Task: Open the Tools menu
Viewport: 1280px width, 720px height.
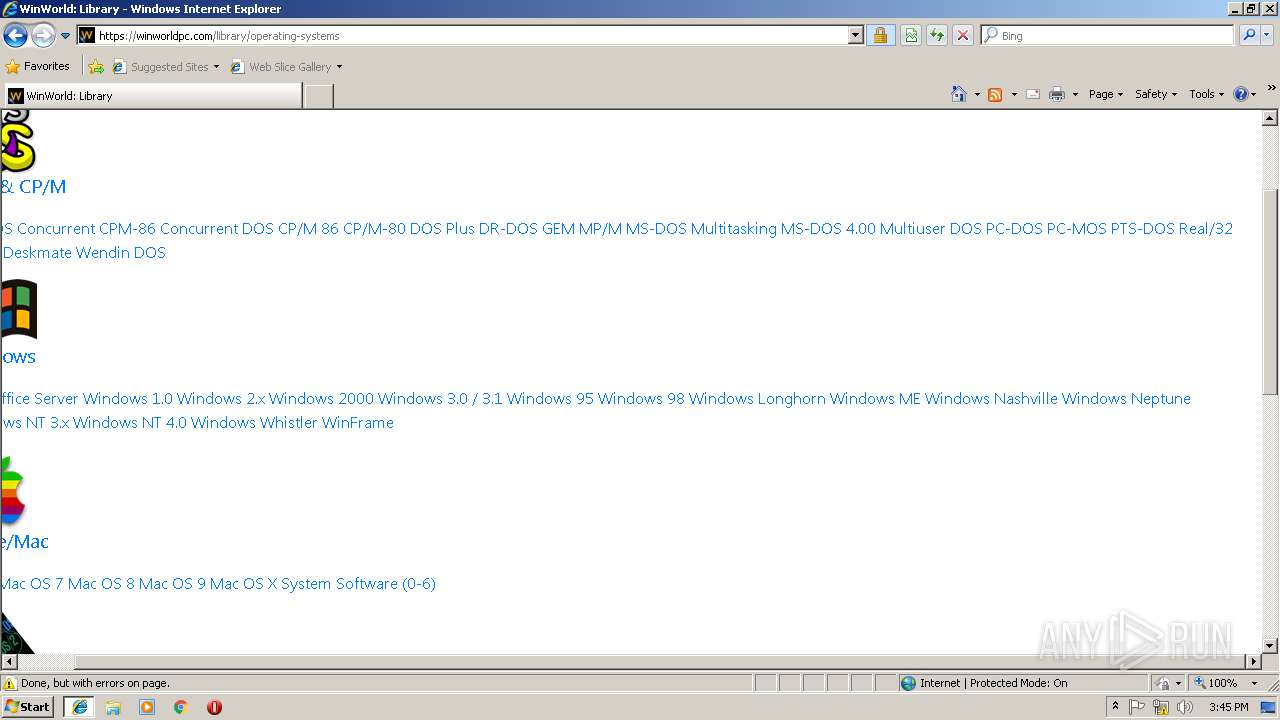Action: (x=1206, y=94)
